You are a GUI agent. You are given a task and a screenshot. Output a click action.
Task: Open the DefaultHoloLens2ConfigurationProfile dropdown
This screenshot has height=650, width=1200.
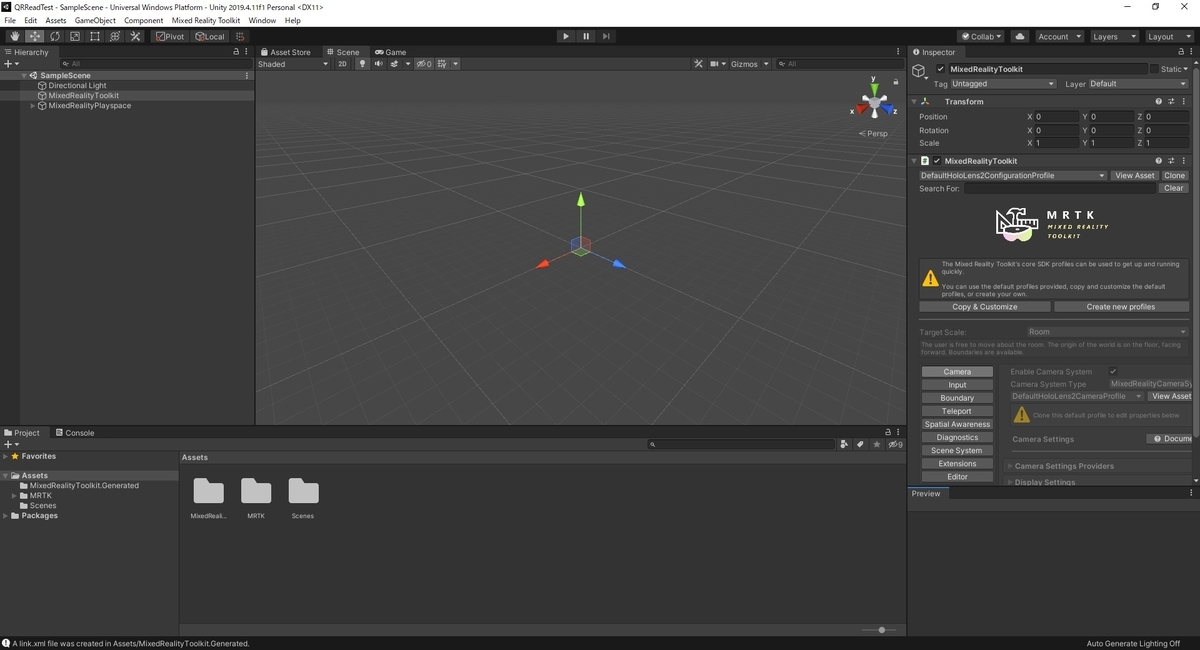pos(1012,175)
